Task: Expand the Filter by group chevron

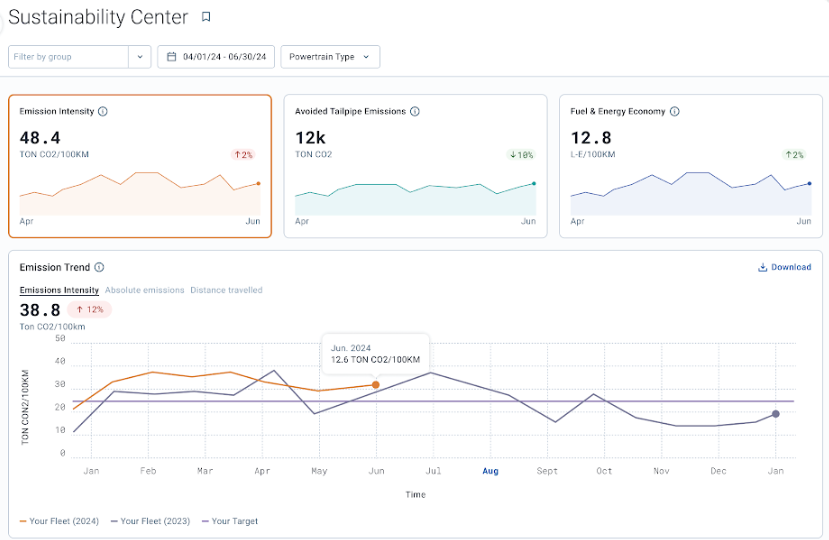Action: pos(139,57)
